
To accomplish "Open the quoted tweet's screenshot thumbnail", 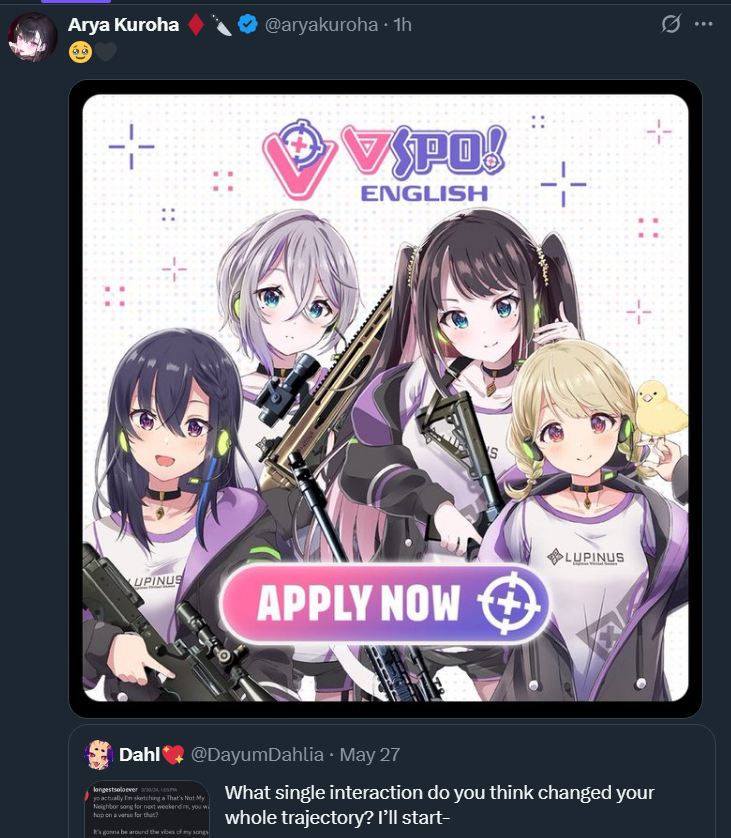I will 147,809.
